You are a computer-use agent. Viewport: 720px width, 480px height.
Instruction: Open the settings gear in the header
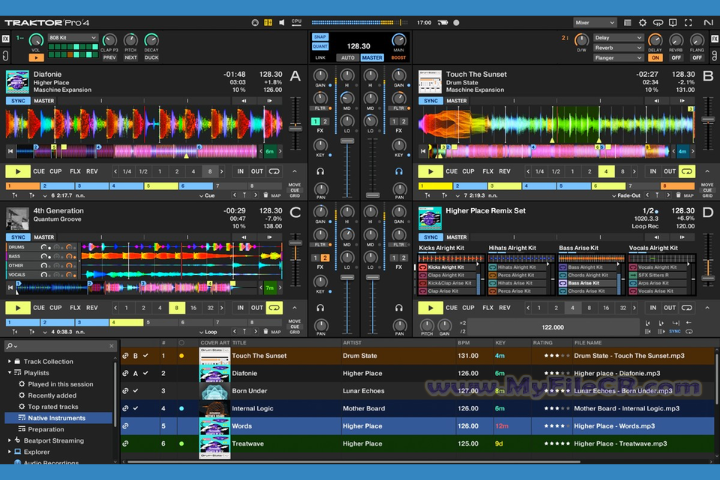tap(642, 23)
